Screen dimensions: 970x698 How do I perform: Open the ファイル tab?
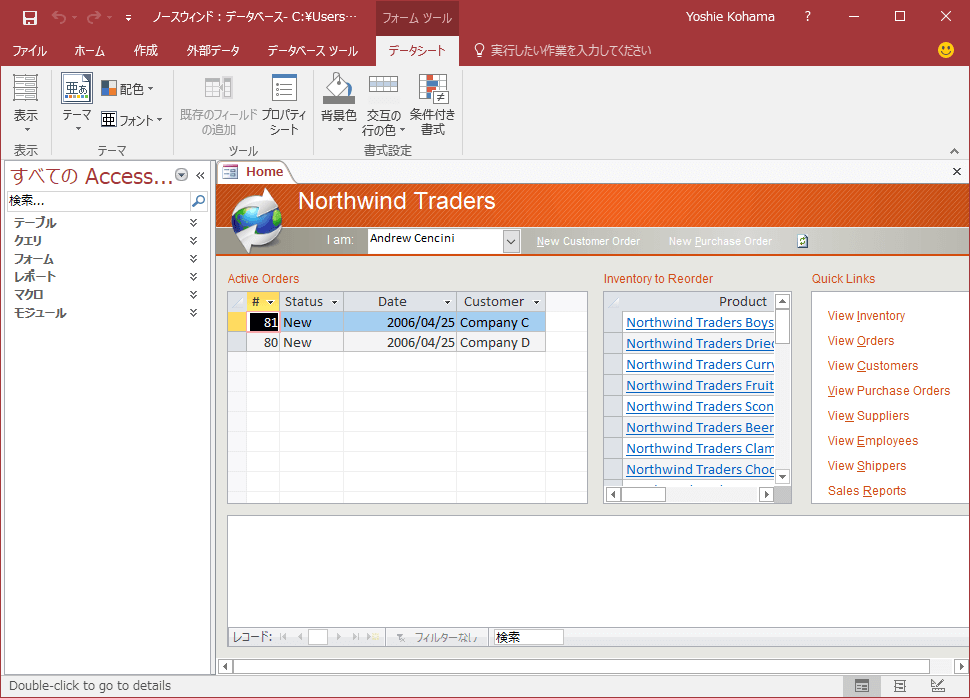pyautogui.click(x=29, y=51)
